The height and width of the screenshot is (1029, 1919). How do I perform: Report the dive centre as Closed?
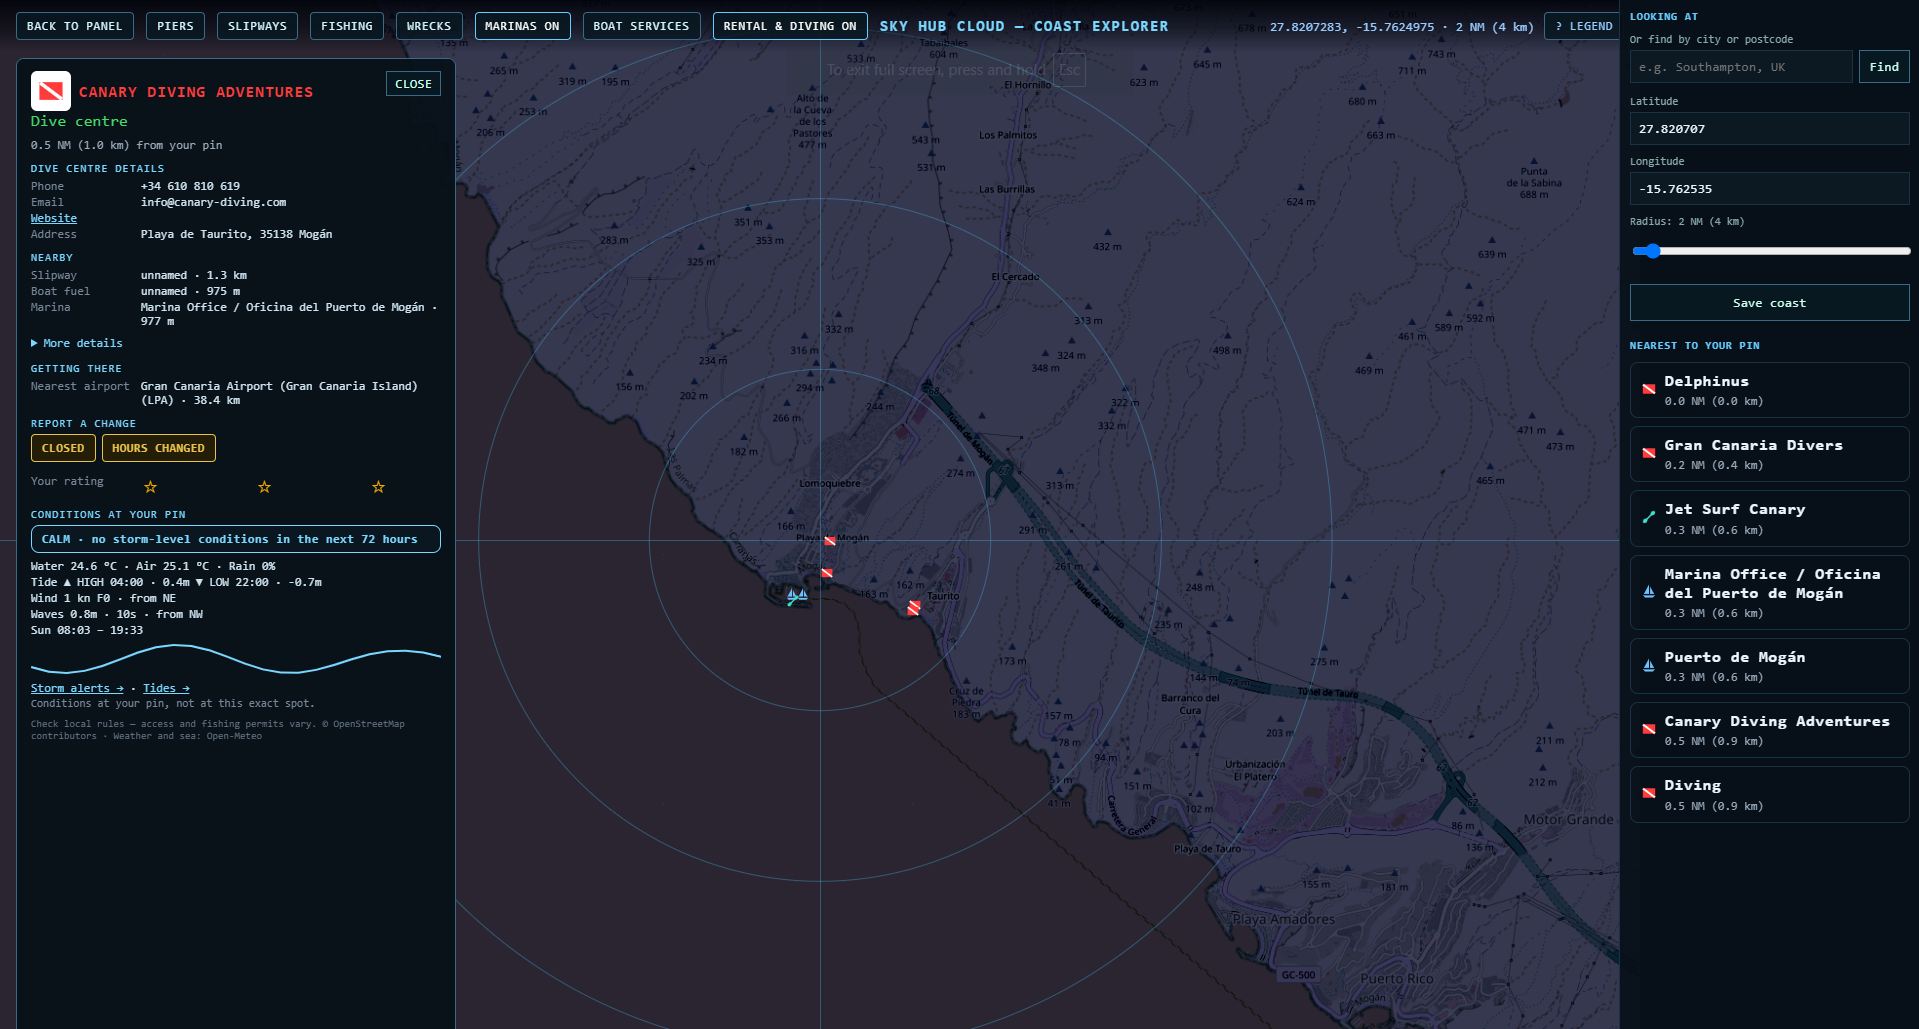(63, 448)
